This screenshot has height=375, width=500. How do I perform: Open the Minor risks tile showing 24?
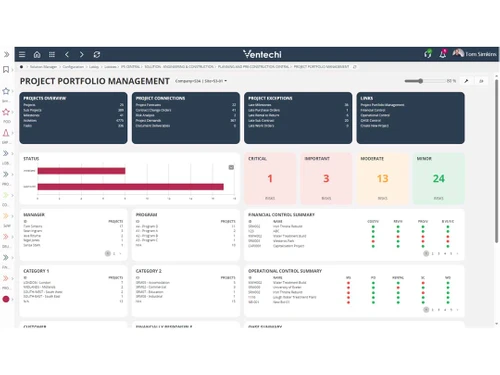coord(439,178)
